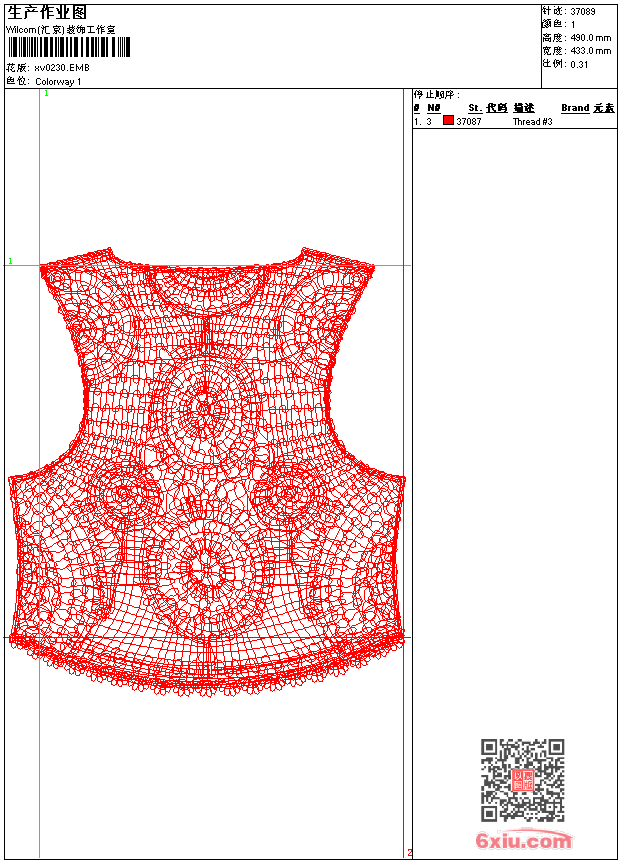Viewport: 620px width, 860px height.
Task: Click the 'Brand' column header
Action: tap(575, 108)
